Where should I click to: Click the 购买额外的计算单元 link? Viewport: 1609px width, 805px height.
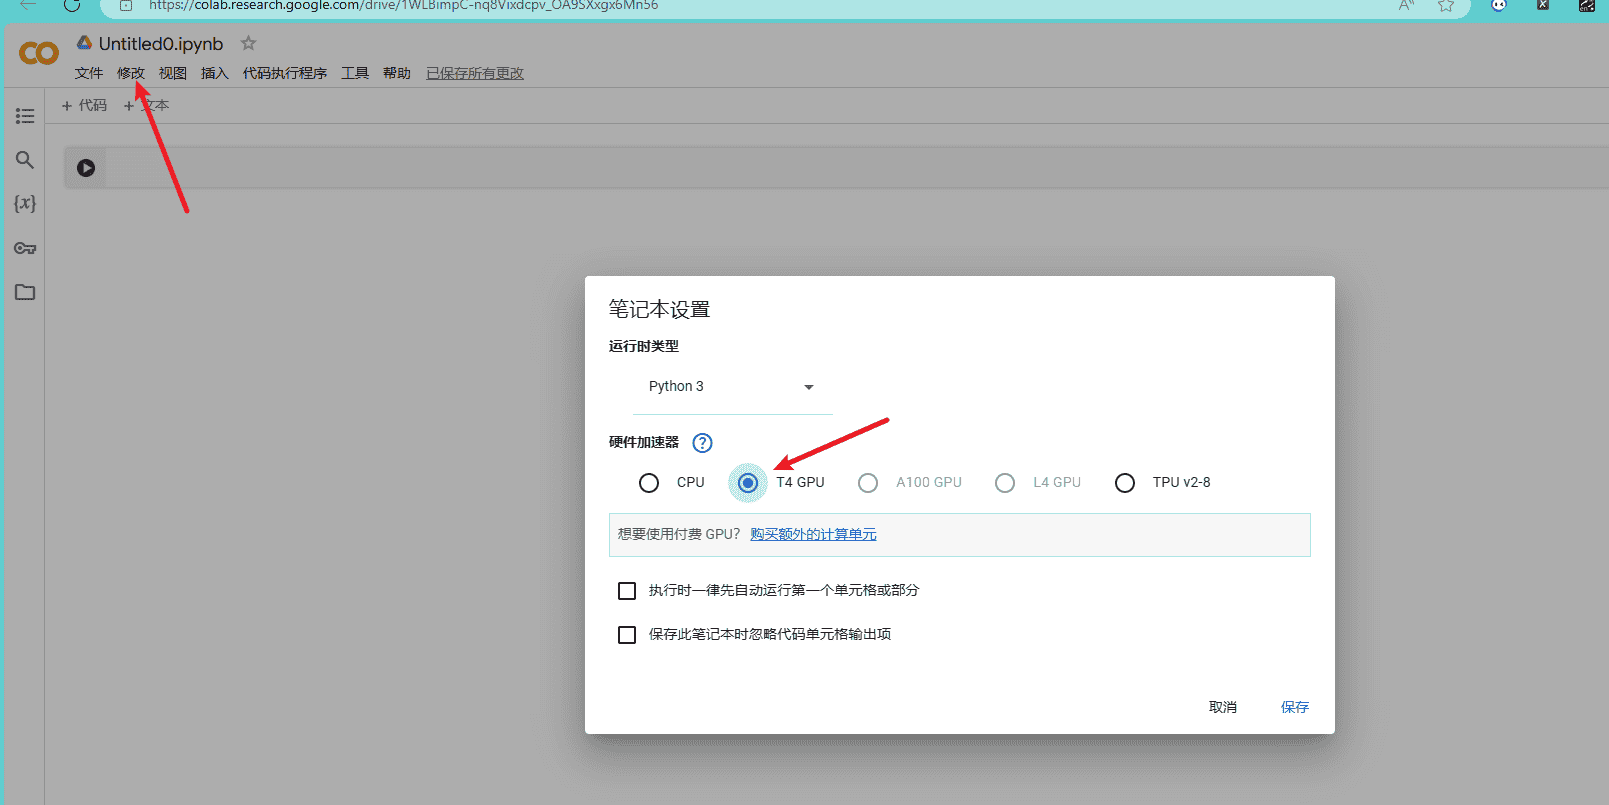[x=813, y=534]
